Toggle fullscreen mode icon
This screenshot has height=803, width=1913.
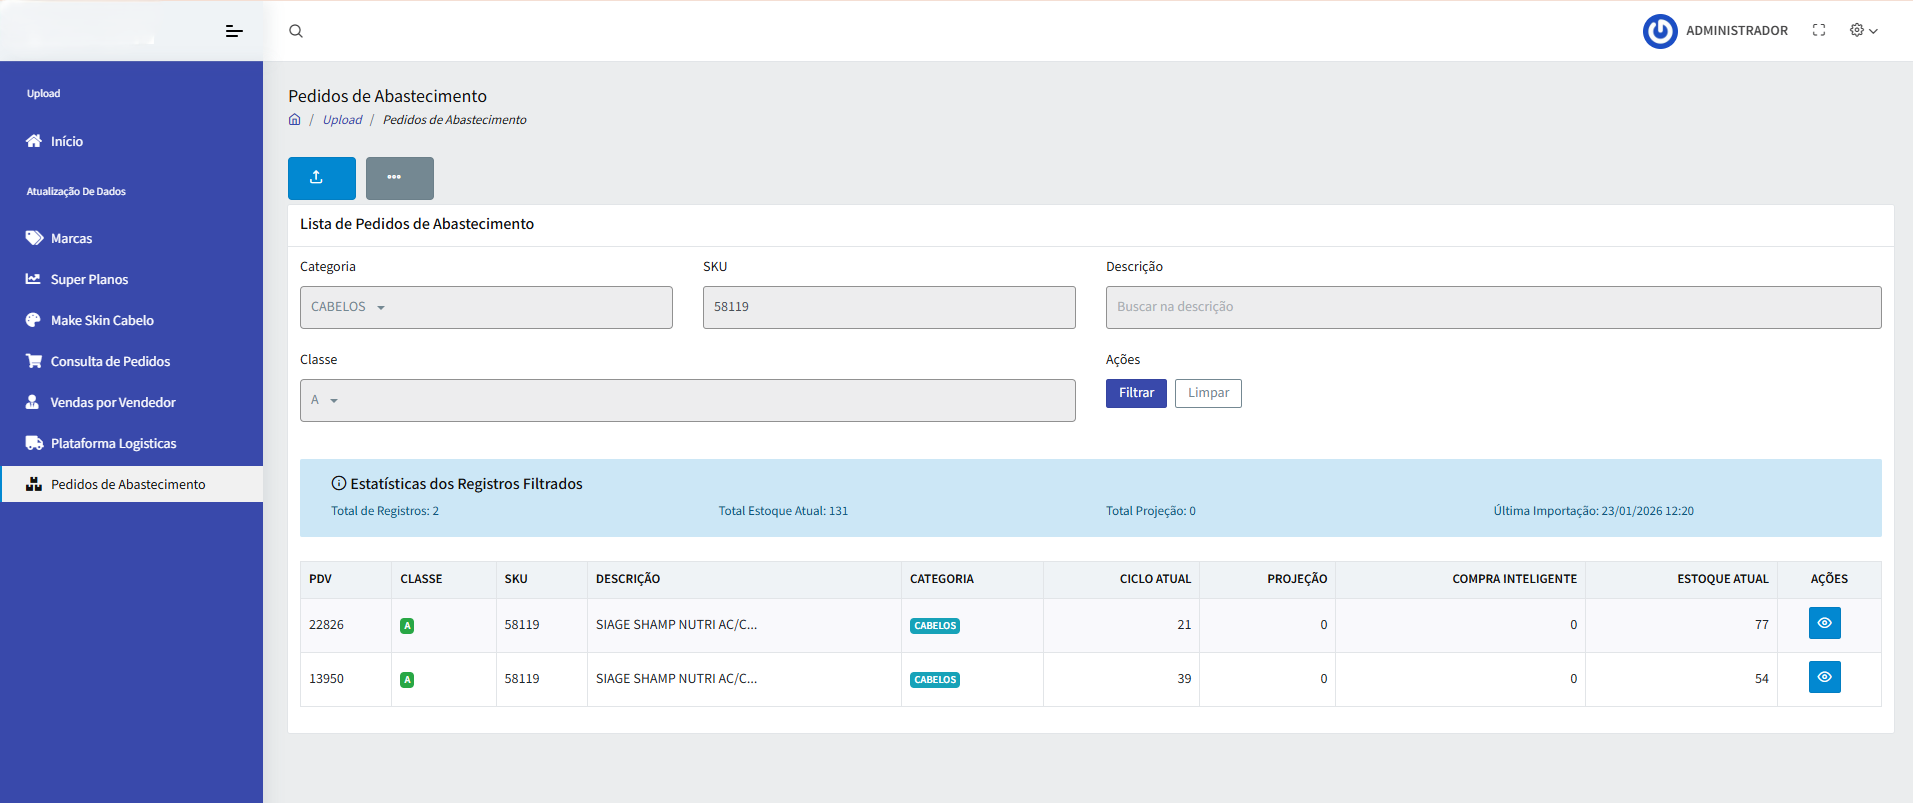coord(1819,31)
